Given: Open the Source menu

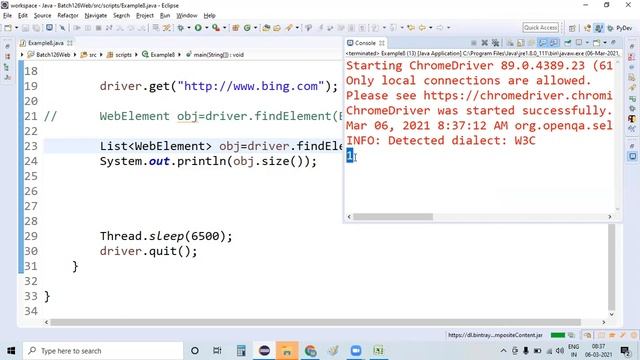Looking at the screenshot, I should click(x=42, y=16).
